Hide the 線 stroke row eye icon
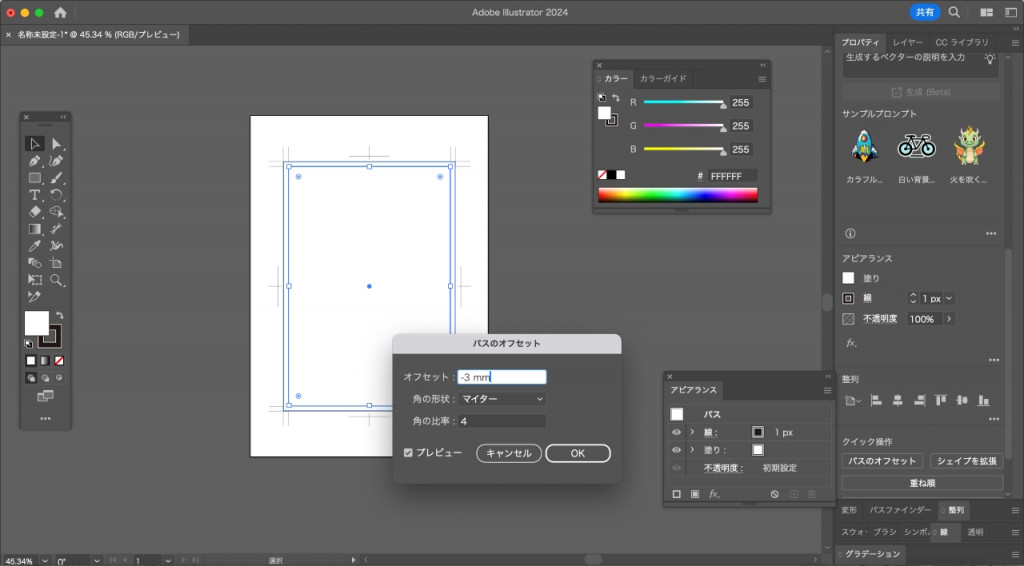Viewport: 1024px width, 566px height. (676, 432)
